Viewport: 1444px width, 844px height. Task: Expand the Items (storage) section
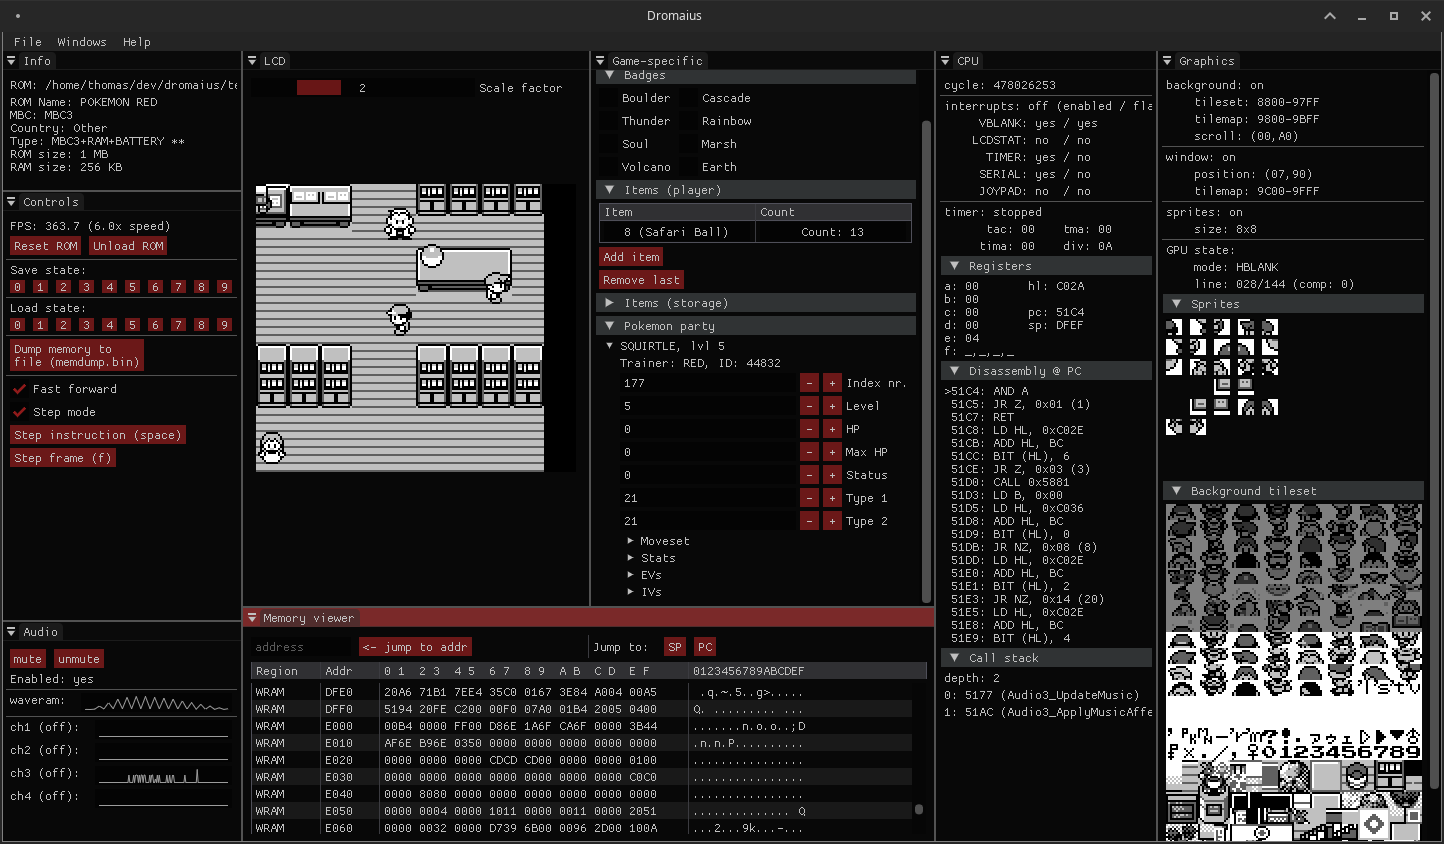[757, 303]
